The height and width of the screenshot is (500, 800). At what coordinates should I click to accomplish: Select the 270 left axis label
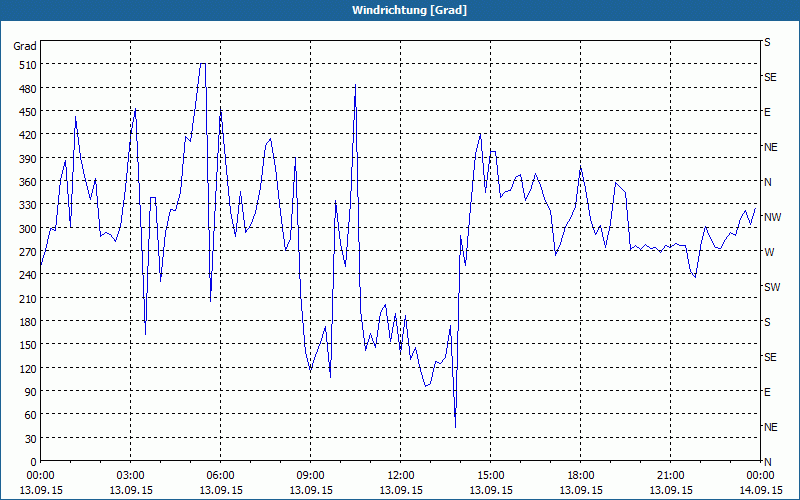click(x=28, y=252)
